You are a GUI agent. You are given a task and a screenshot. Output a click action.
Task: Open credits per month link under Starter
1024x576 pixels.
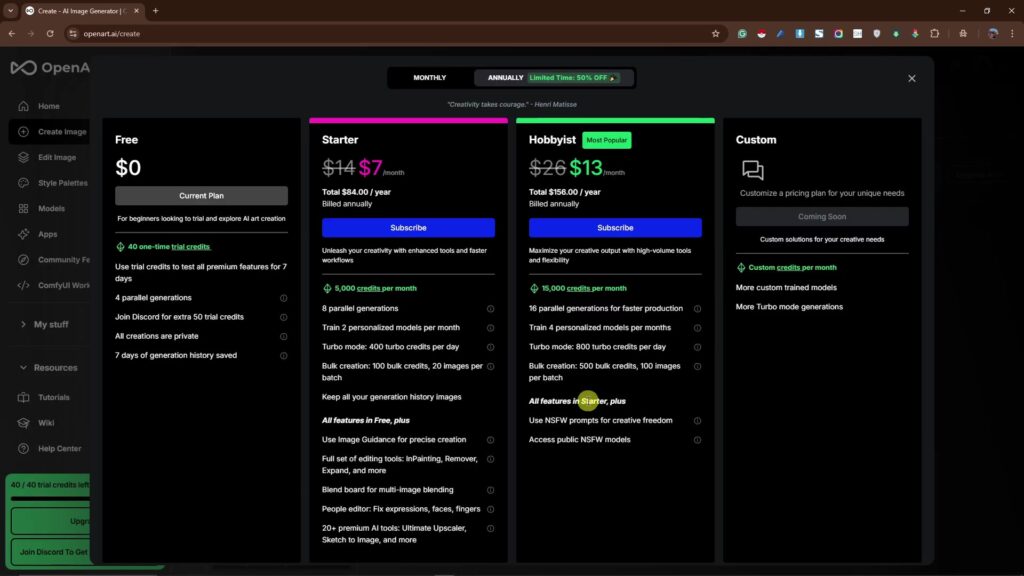(387, 288)
